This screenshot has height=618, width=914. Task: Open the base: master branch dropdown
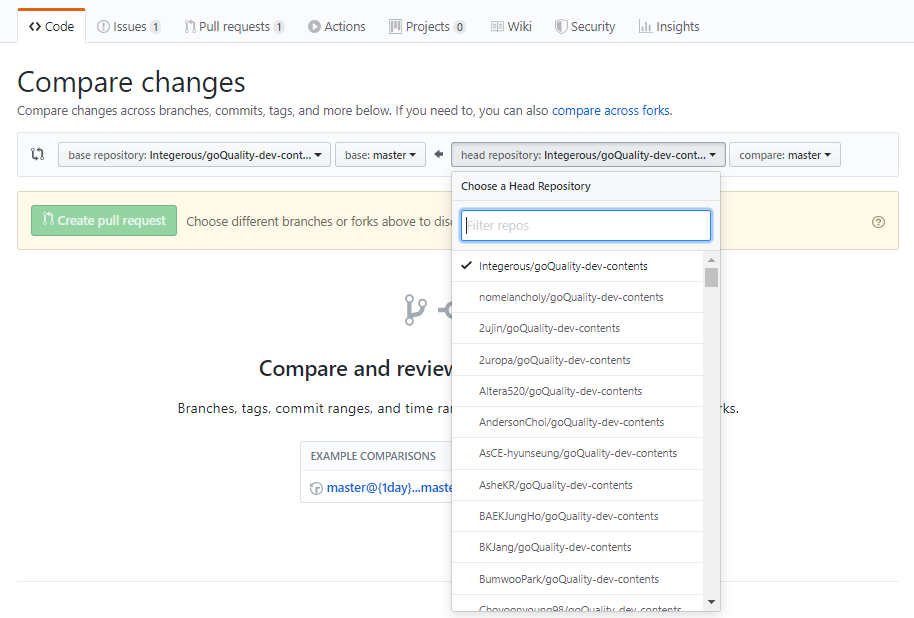380,154
